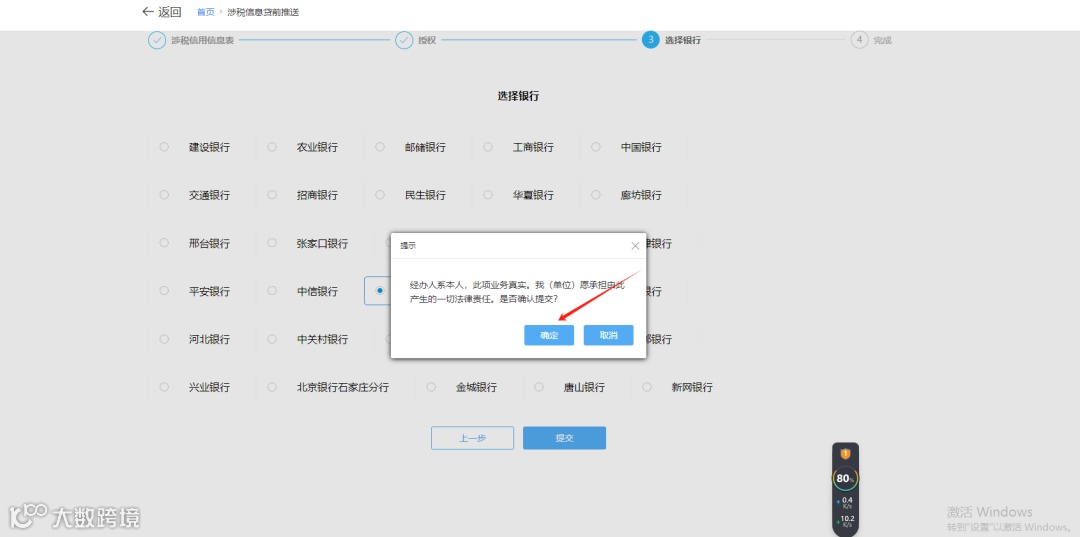The height and width of the screenshot is (537, 1080).
Task: Select the 招商银行 radio option
Action: pyautogui.click(x=272, y=195)
